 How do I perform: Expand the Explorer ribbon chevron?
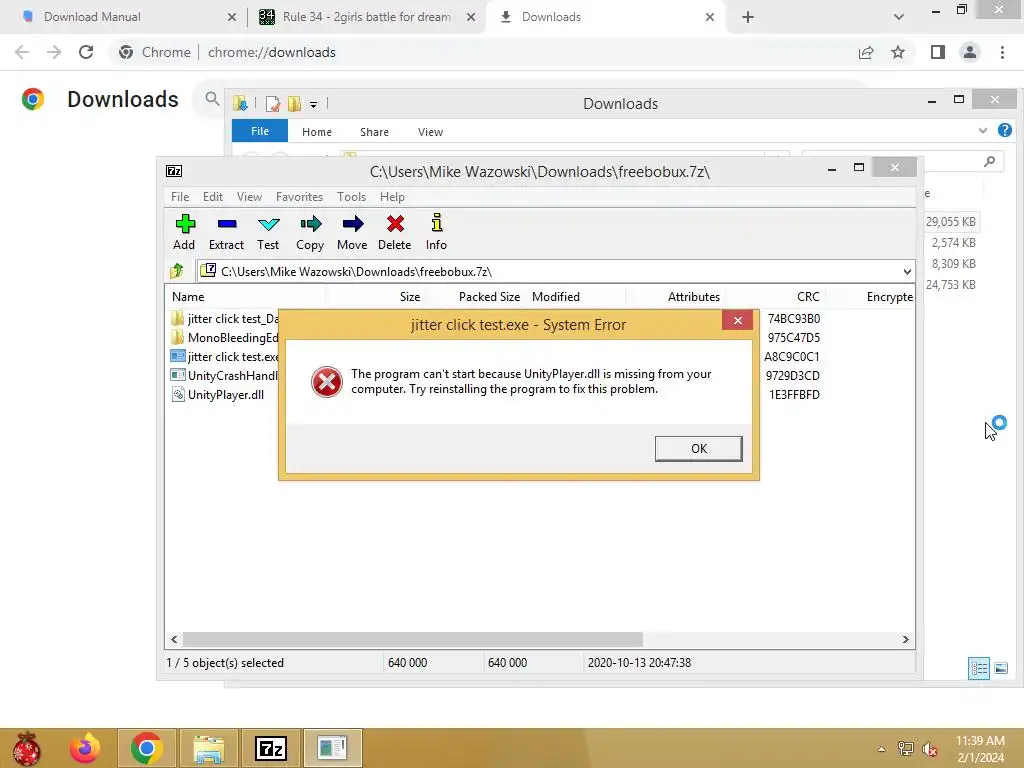point(982,131)
